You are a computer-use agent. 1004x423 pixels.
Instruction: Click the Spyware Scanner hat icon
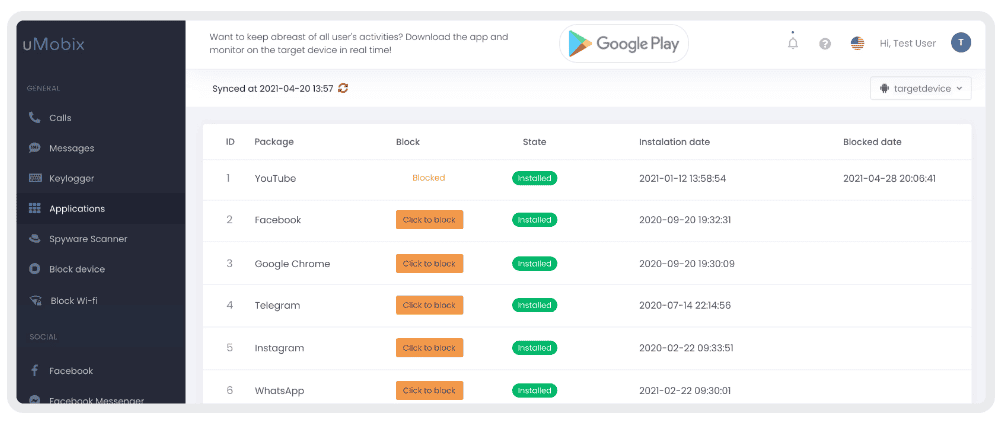[35, 239]
